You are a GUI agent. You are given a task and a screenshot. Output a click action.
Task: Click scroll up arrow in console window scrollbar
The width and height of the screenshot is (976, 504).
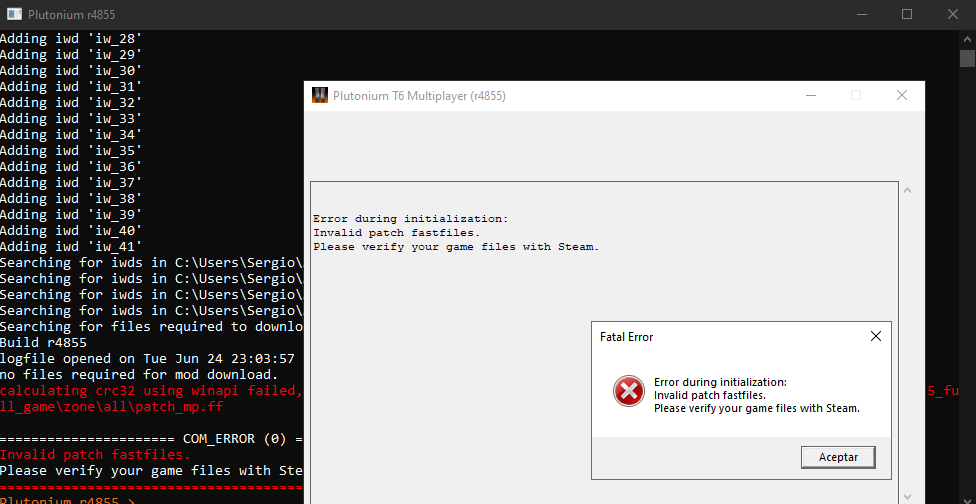(x=967, y=39)
